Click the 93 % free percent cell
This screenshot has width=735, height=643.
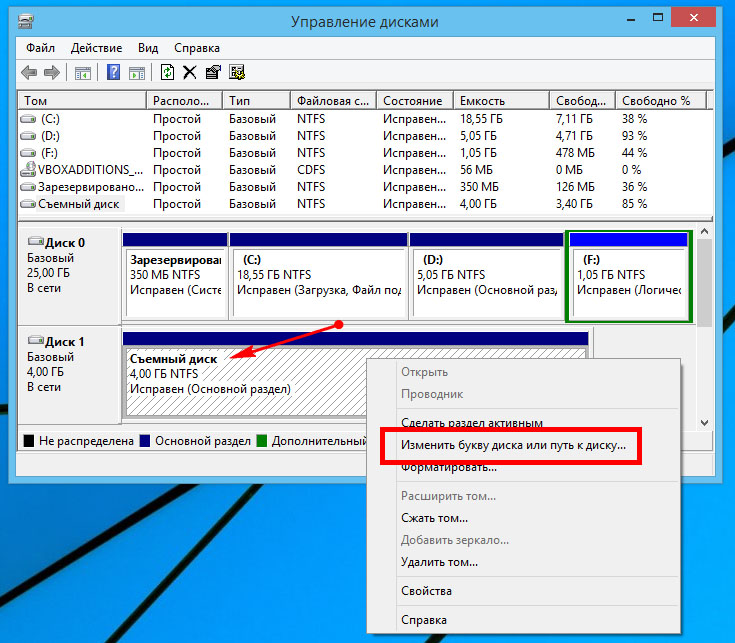click(x=634, y=136)
